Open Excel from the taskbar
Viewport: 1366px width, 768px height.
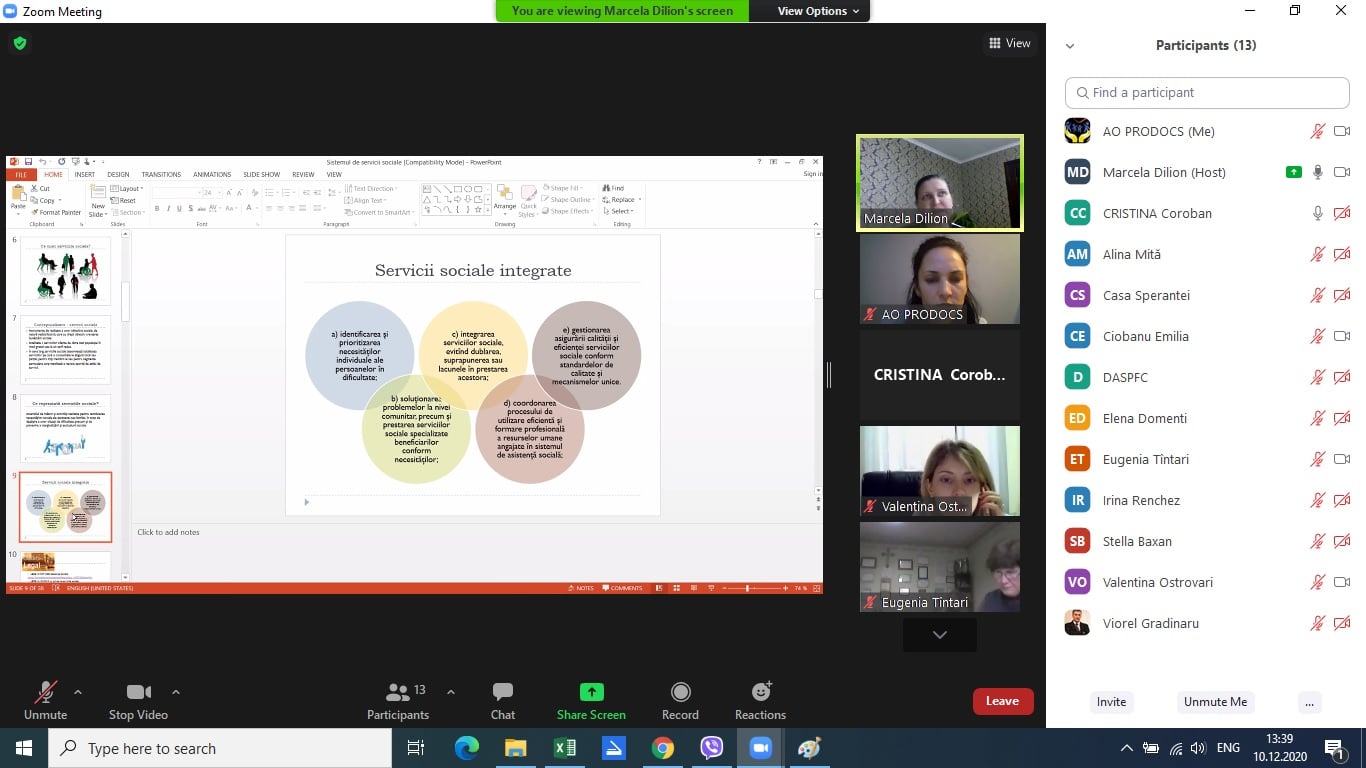pyautogui.click(x=565, y=748)
